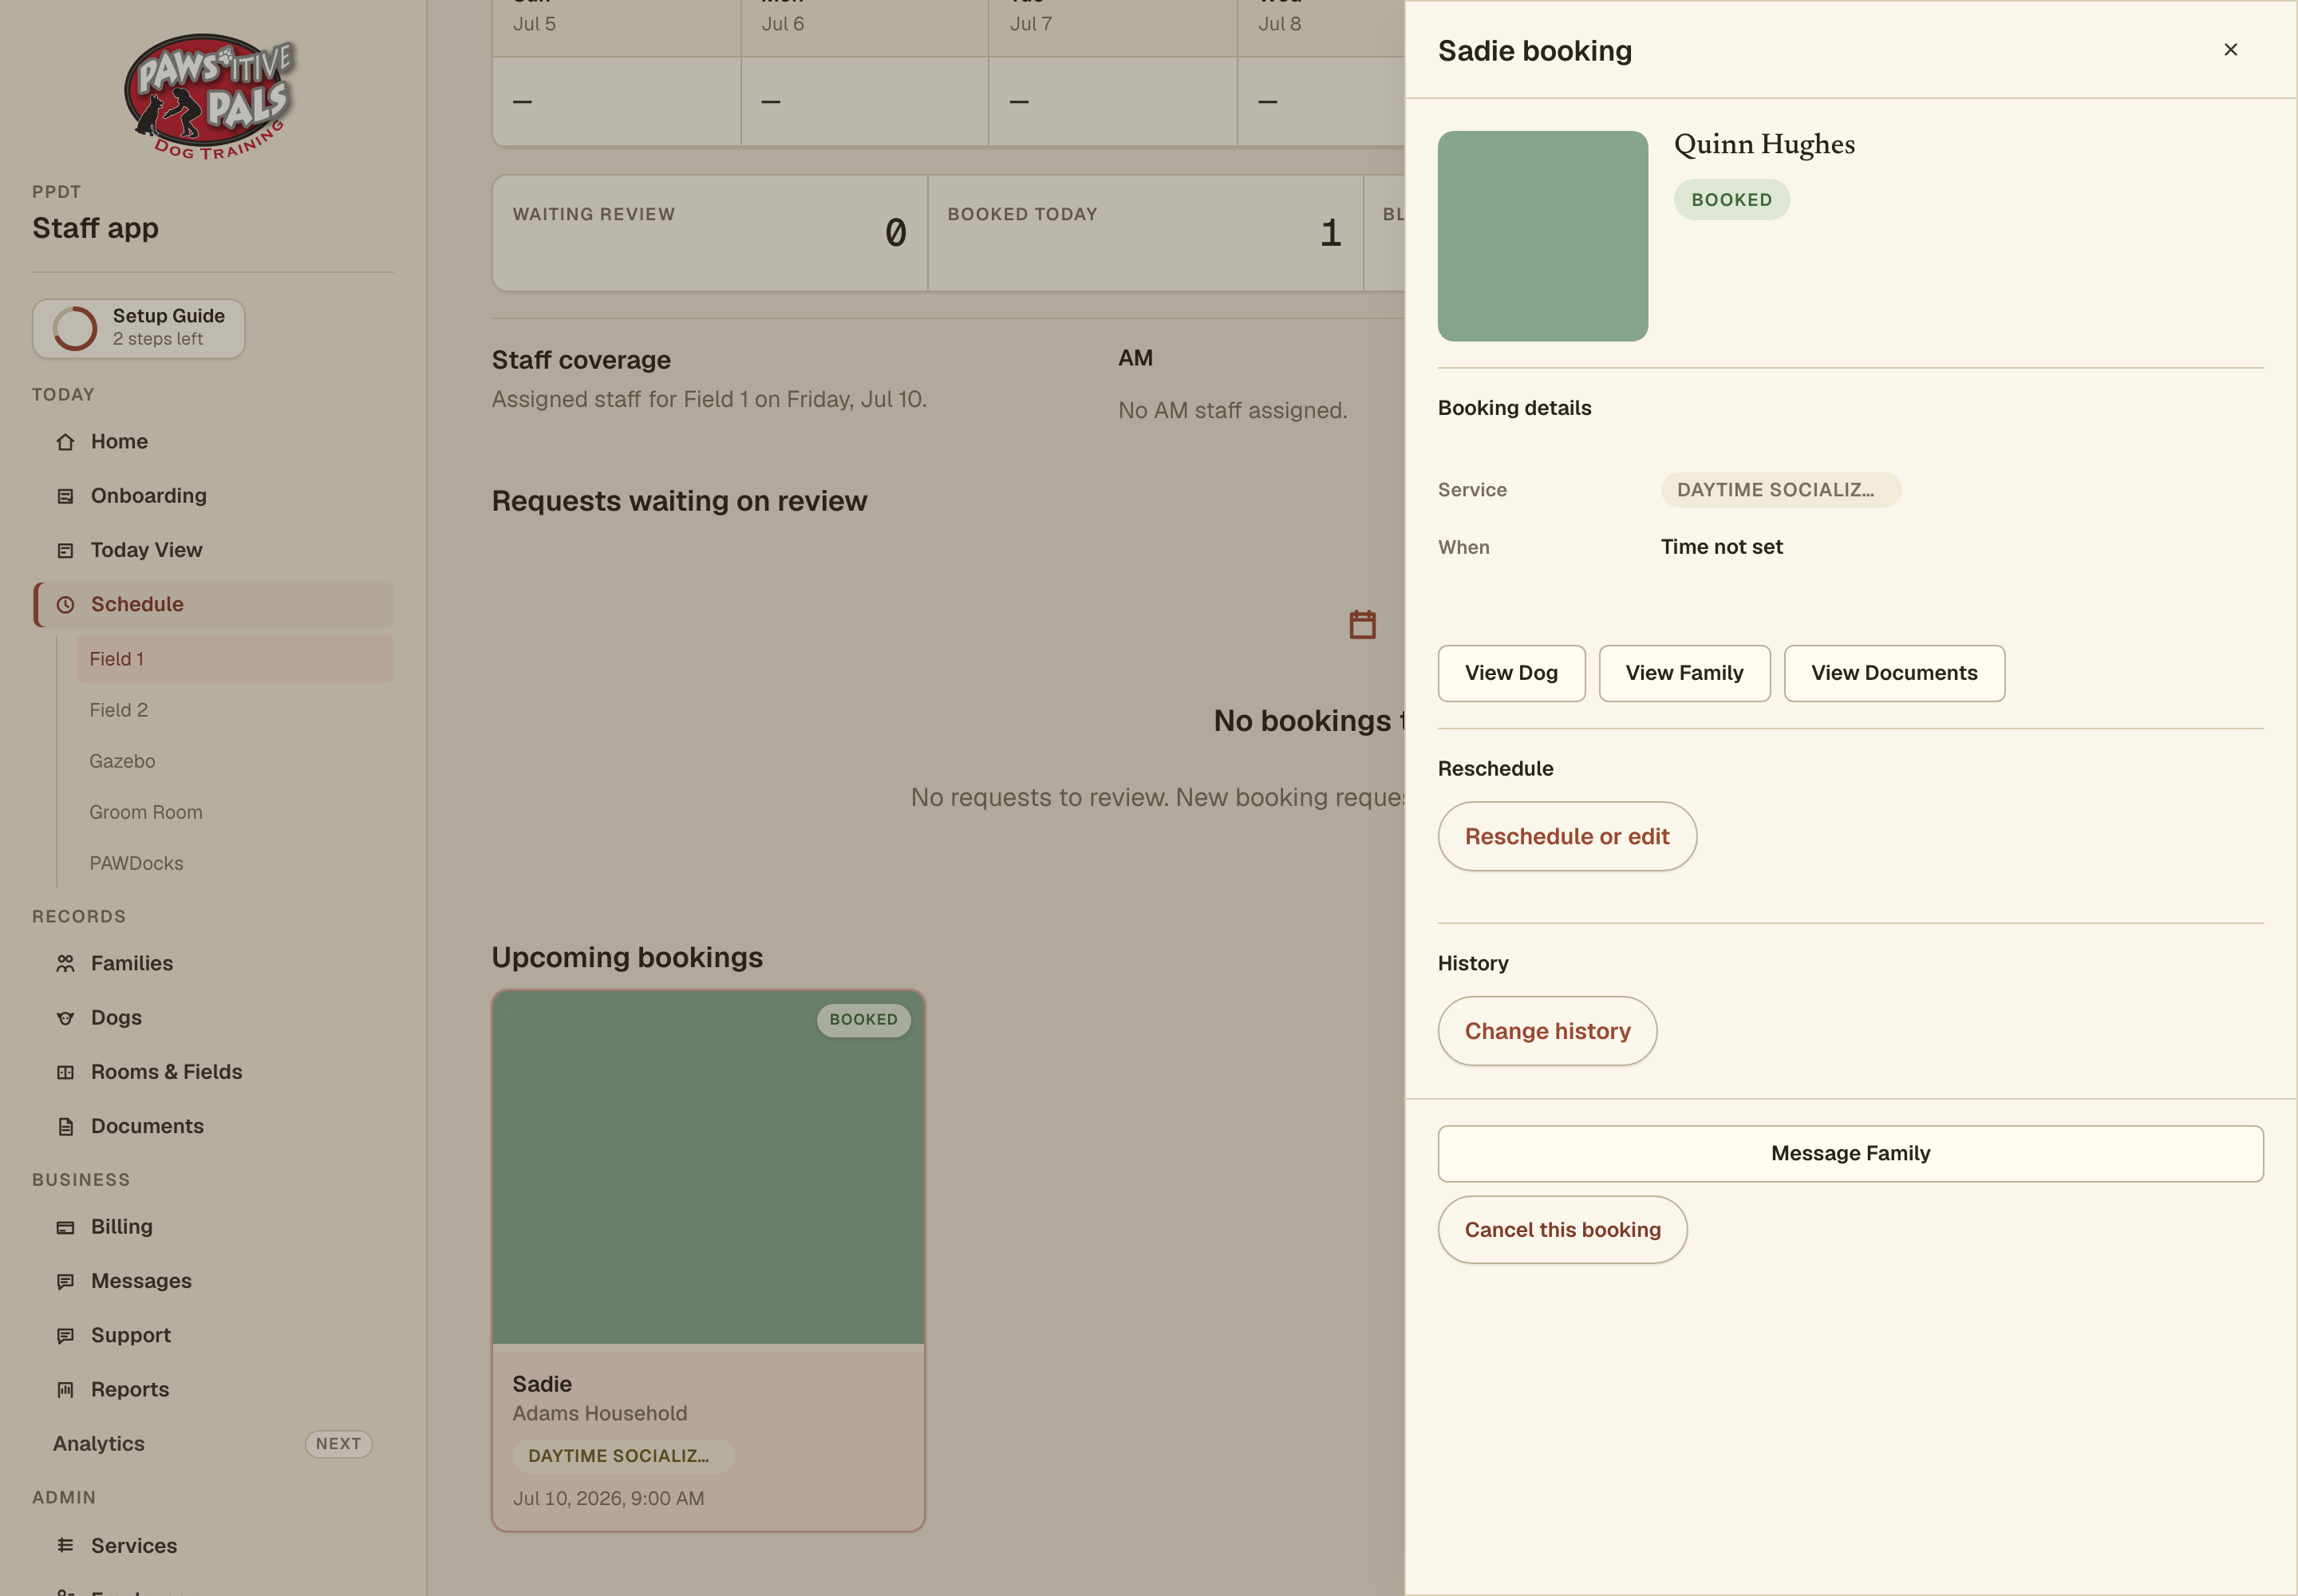The height and width of the screenshot is (1596, 2298).
Task: Click the Today View icon
Action: click(x=65, y=550)
